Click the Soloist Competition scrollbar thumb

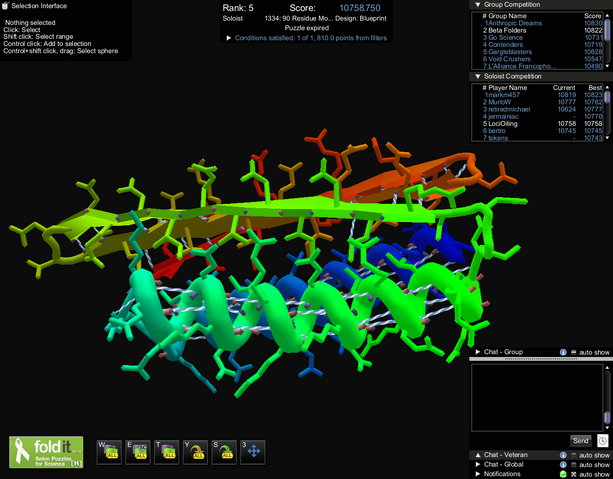click(x=607, y=97)
